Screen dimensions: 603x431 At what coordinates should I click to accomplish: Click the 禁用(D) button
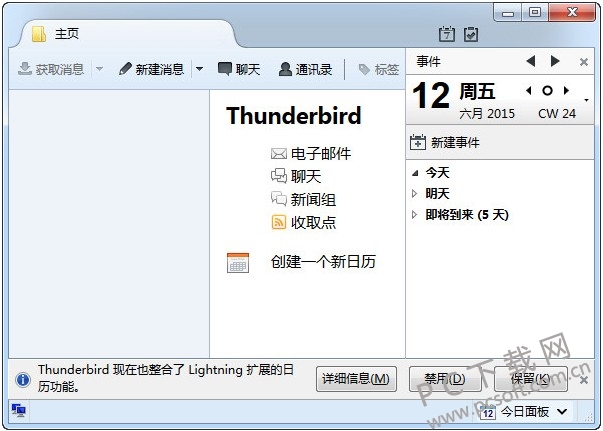445,379
